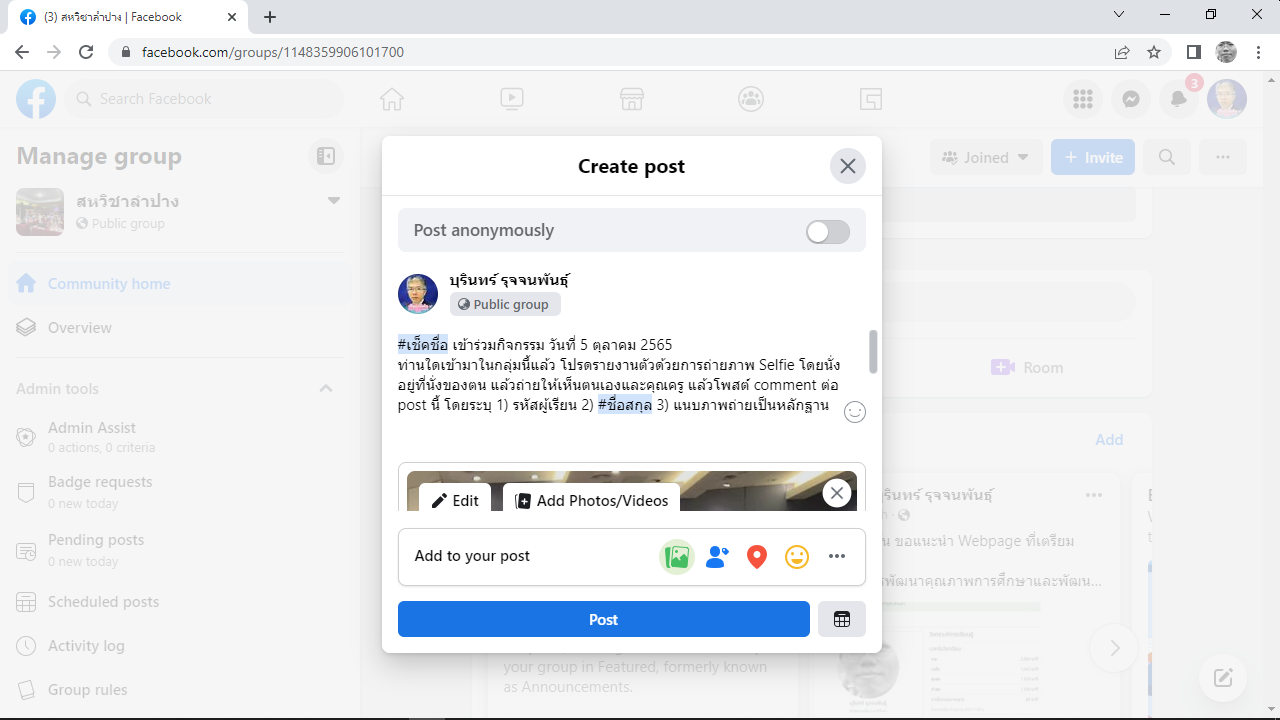Open the tab search dropdown arrow
The image size is (1280, 720).
(x=1119, y=15)
